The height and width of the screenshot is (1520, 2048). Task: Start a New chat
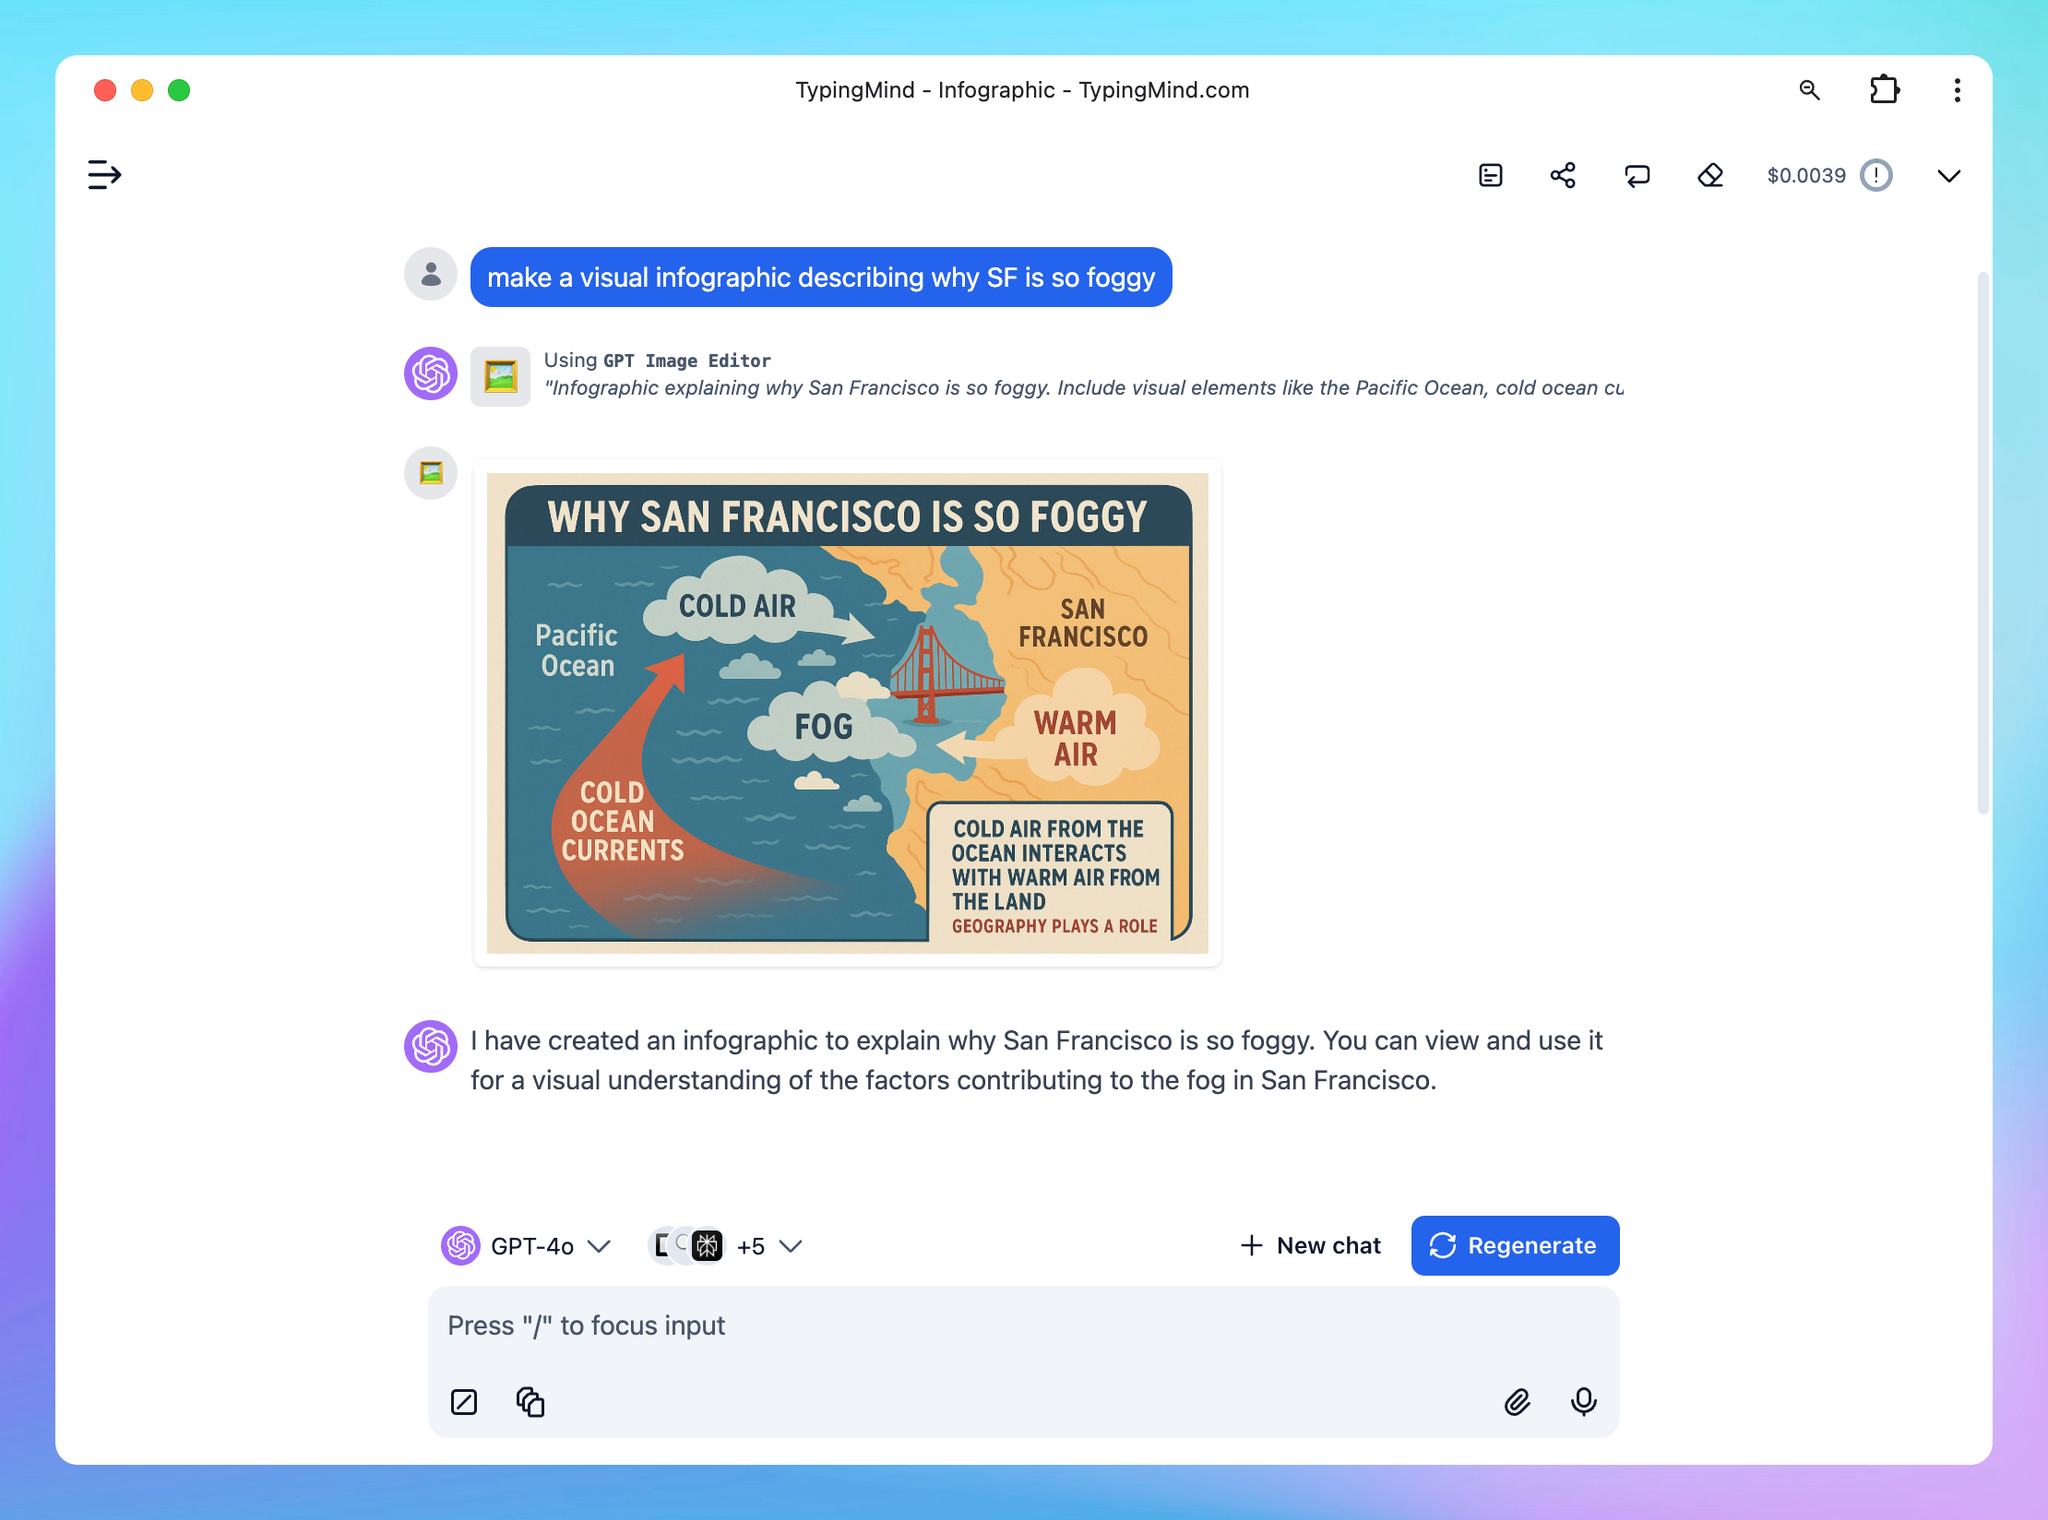coord(1310,1246)
